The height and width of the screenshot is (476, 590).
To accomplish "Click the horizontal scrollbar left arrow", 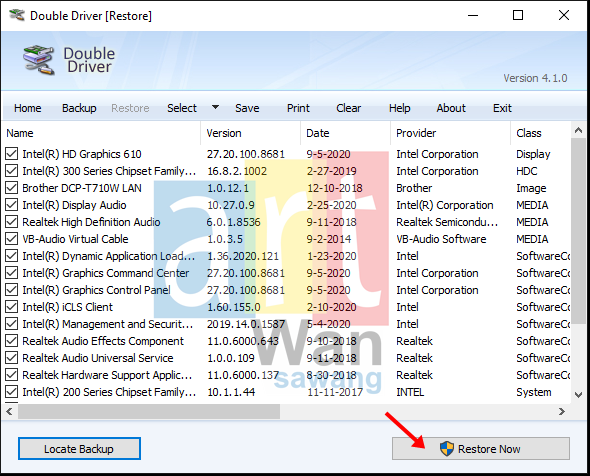I will (10, 412).
